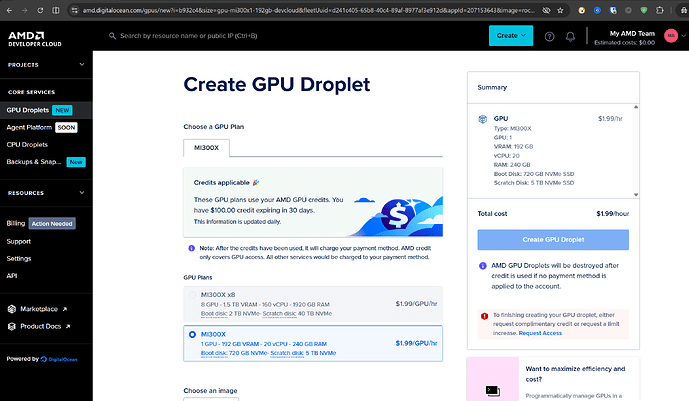Select the single MI300X plan radio button
This screenshot has width=689, height=401.
193,334
